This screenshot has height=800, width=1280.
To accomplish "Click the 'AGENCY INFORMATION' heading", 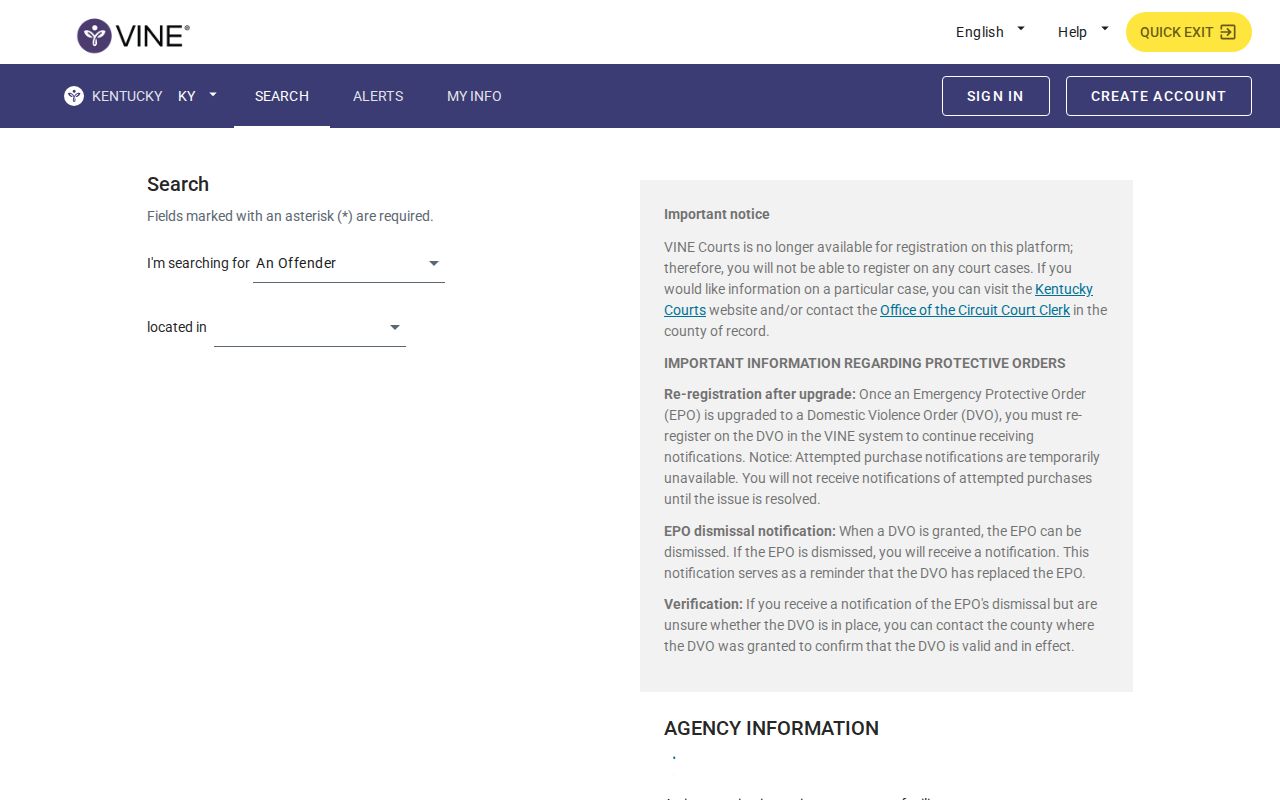I will [x=771, y=728].
